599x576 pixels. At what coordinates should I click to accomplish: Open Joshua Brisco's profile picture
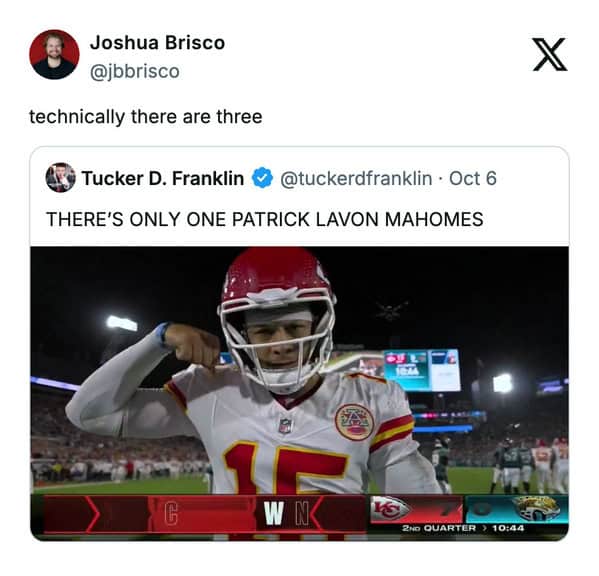[54, 54]
